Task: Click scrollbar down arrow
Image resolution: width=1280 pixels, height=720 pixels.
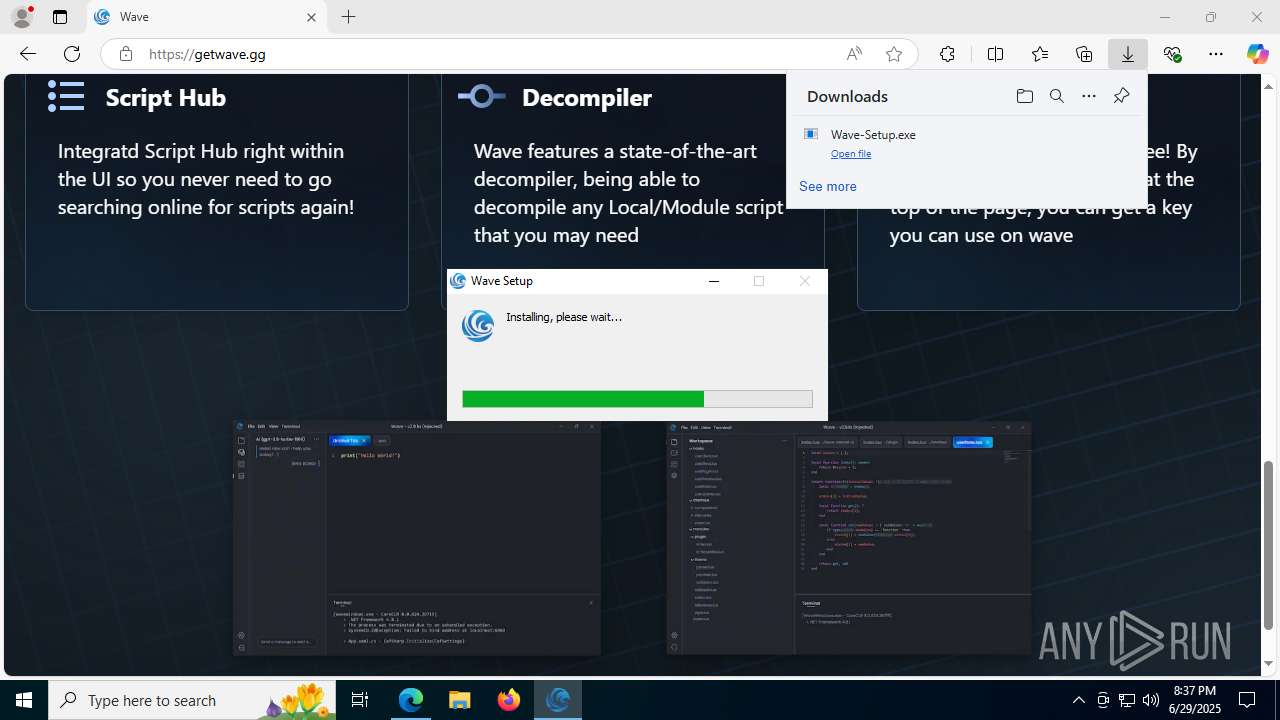Action: point(1269,664)
